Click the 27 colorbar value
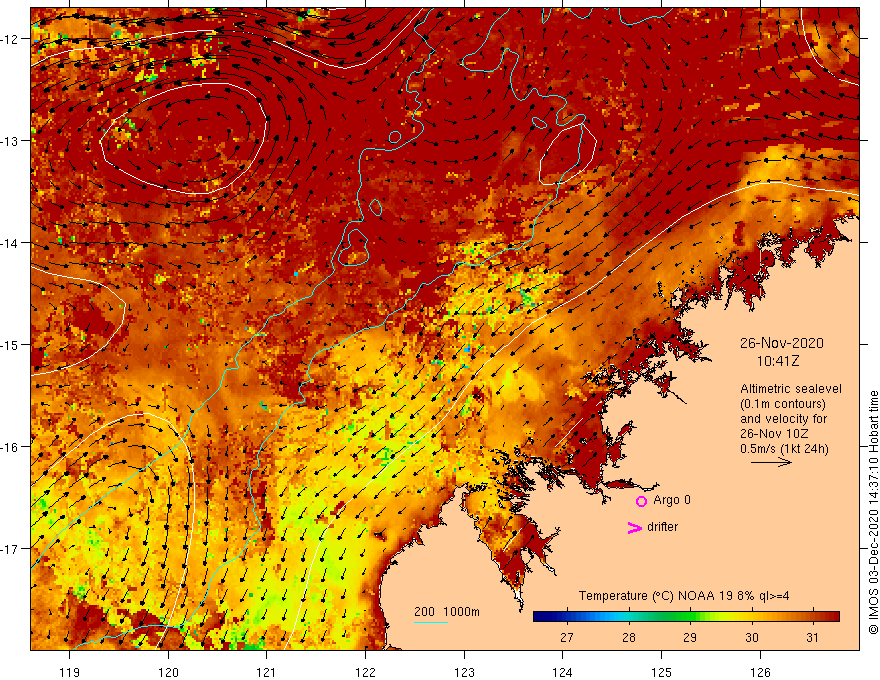The height and width of the screenshot is (680, 880). [x=567, y=637]
